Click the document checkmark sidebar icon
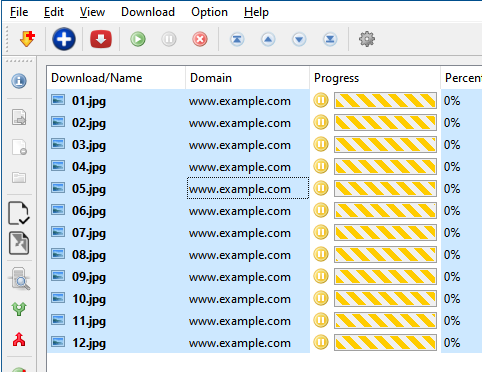The image size is (482, 372). click(19, 213)
